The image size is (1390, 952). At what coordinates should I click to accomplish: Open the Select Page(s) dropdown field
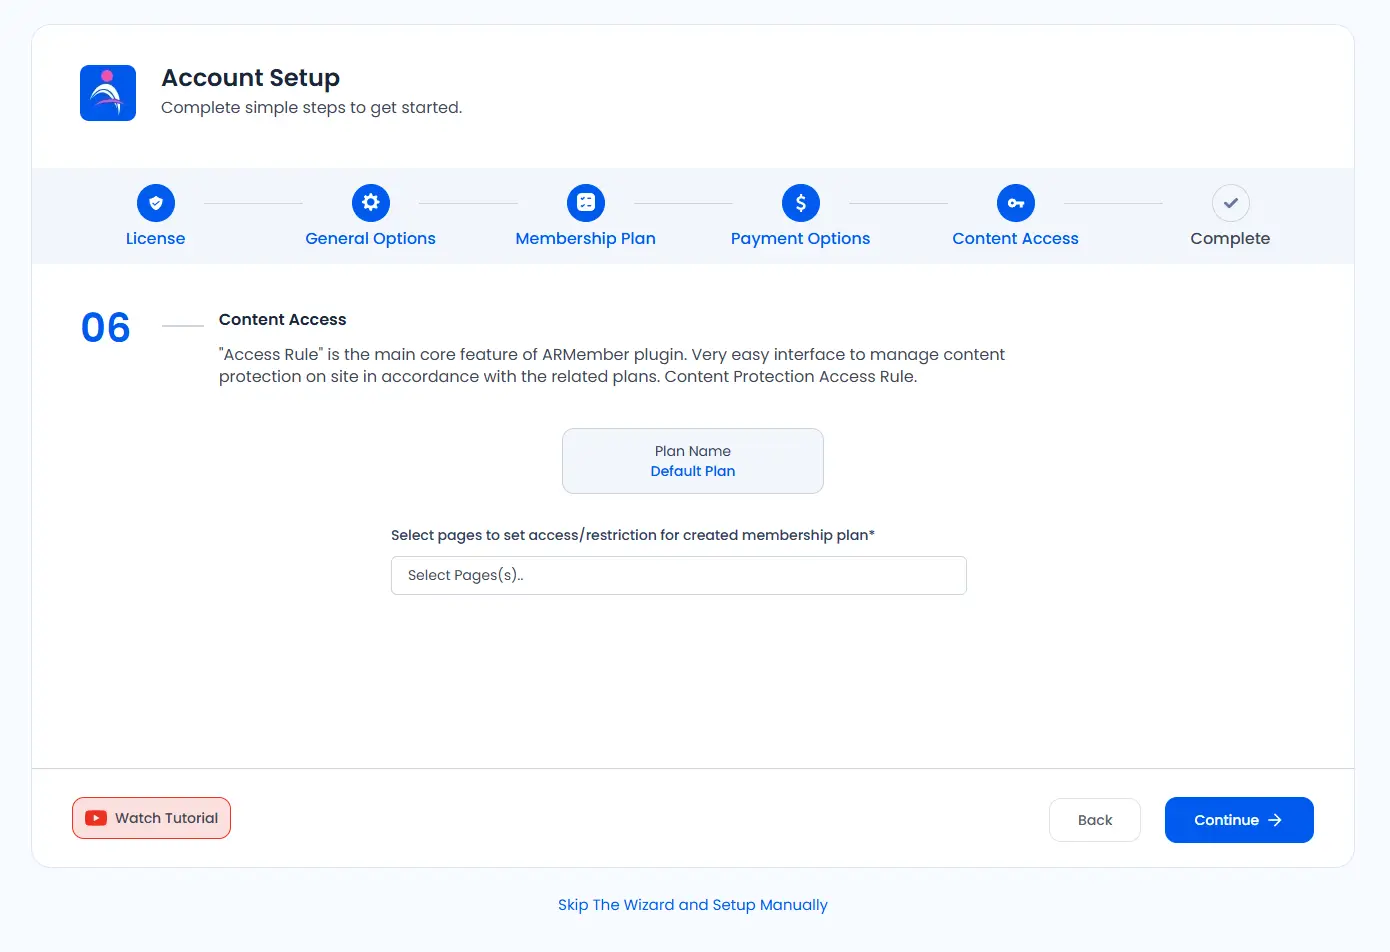(679, 575)
